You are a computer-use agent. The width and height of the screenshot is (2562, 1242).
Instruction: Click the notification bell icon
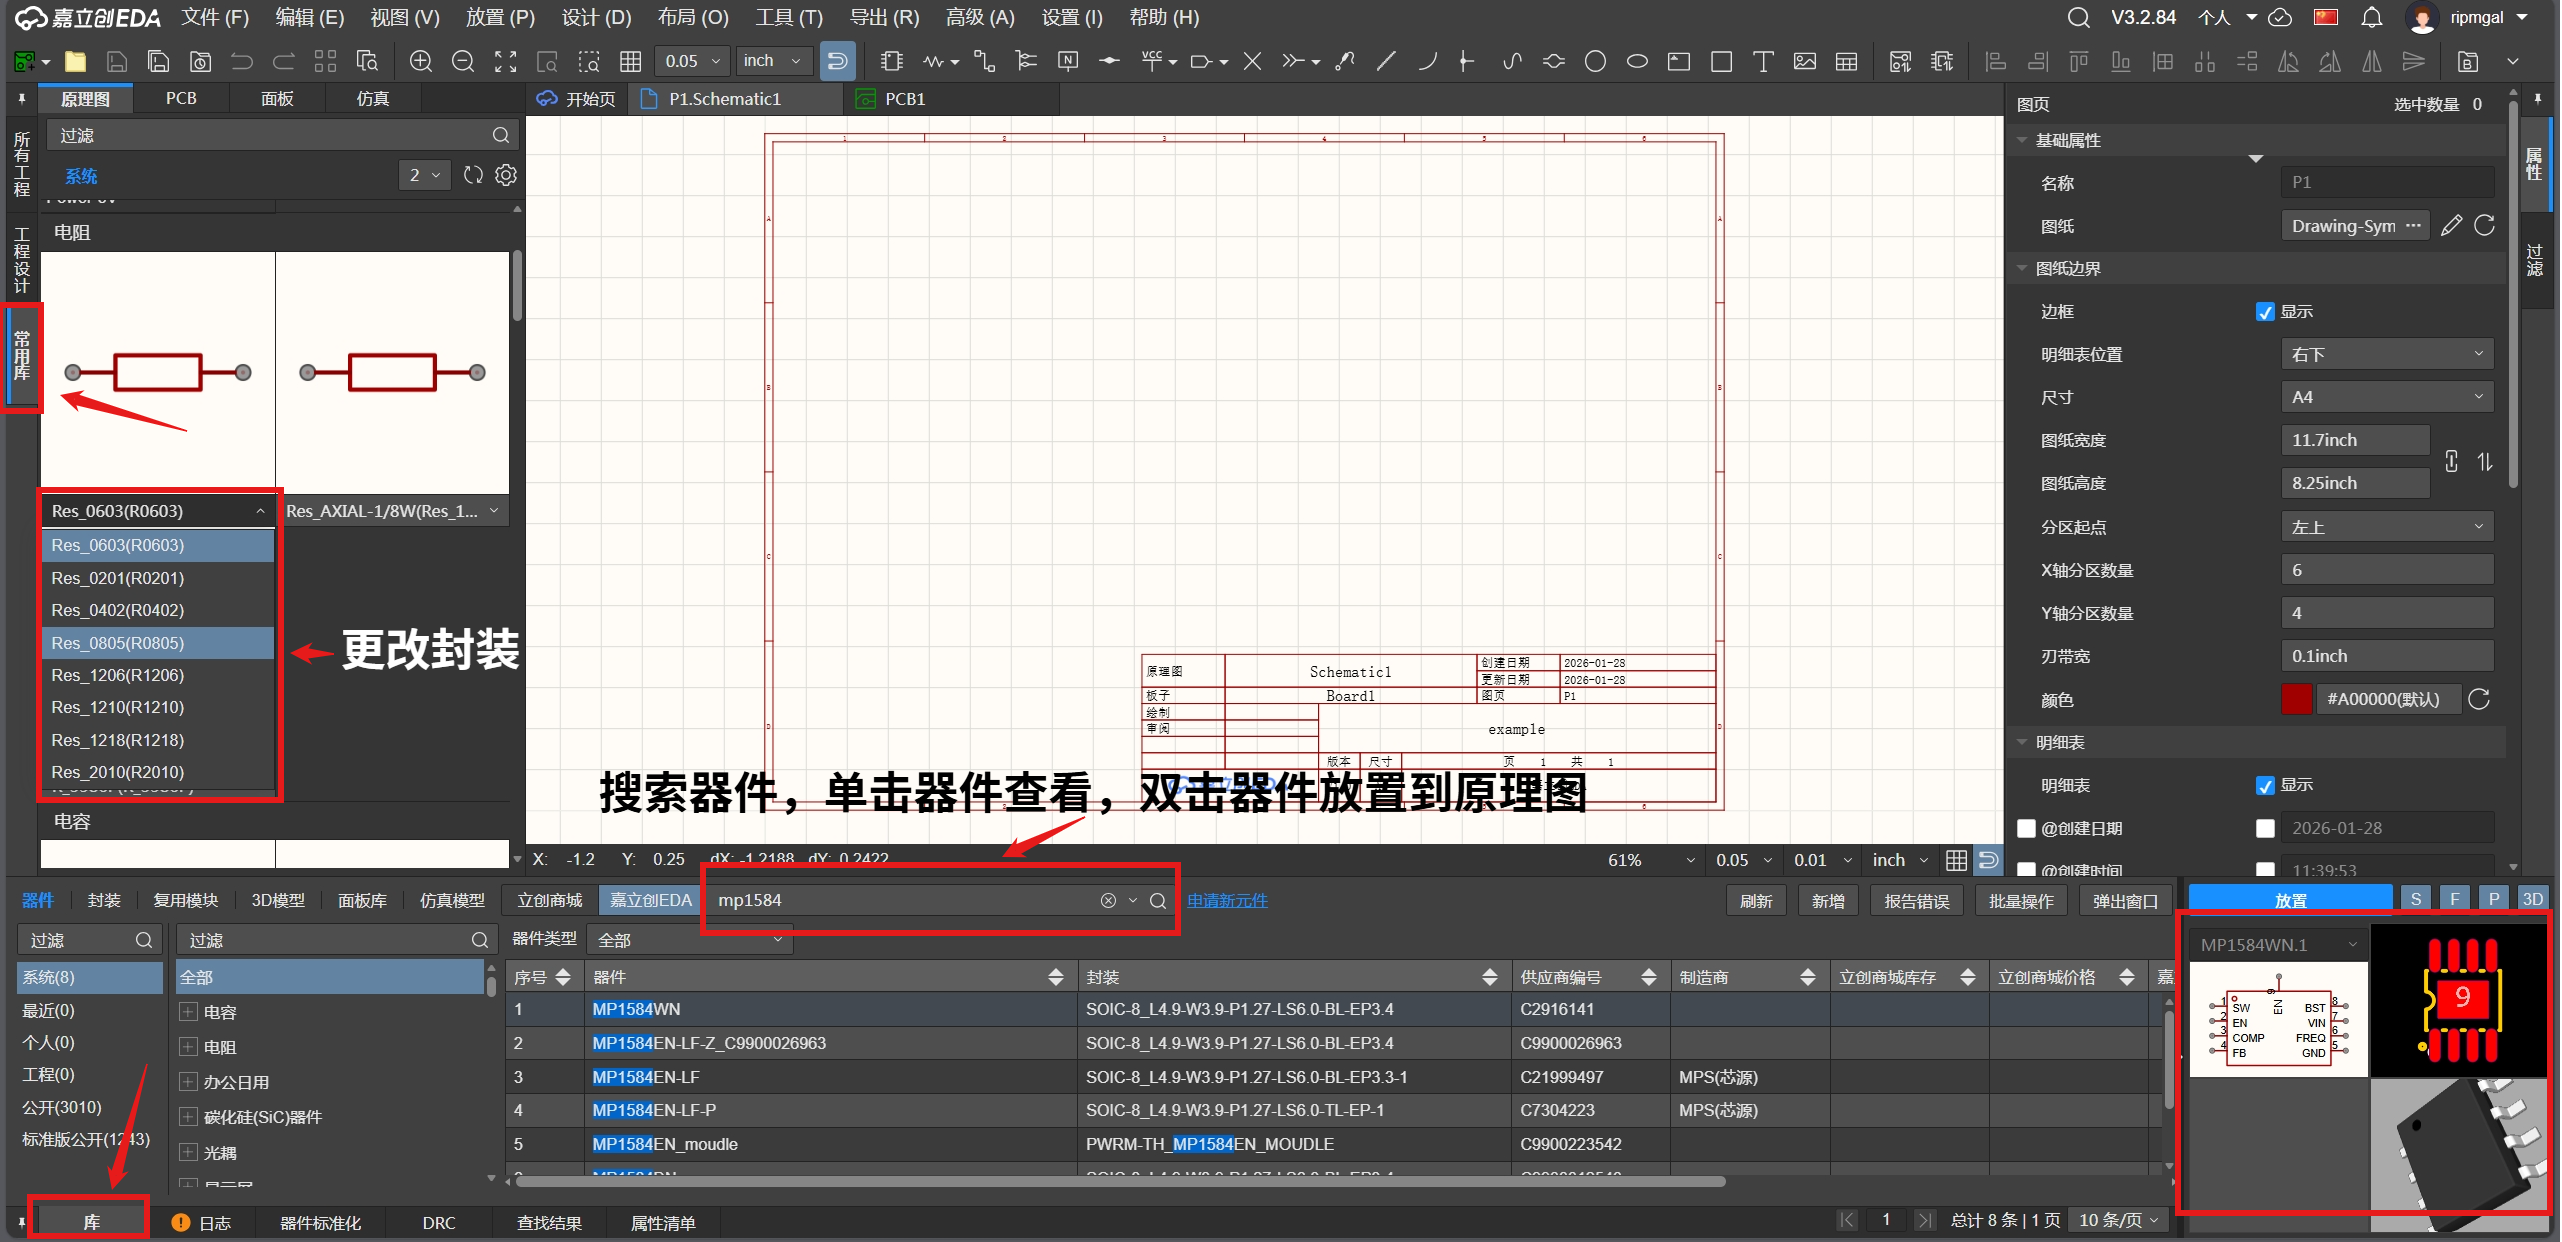click(2371, 18)
